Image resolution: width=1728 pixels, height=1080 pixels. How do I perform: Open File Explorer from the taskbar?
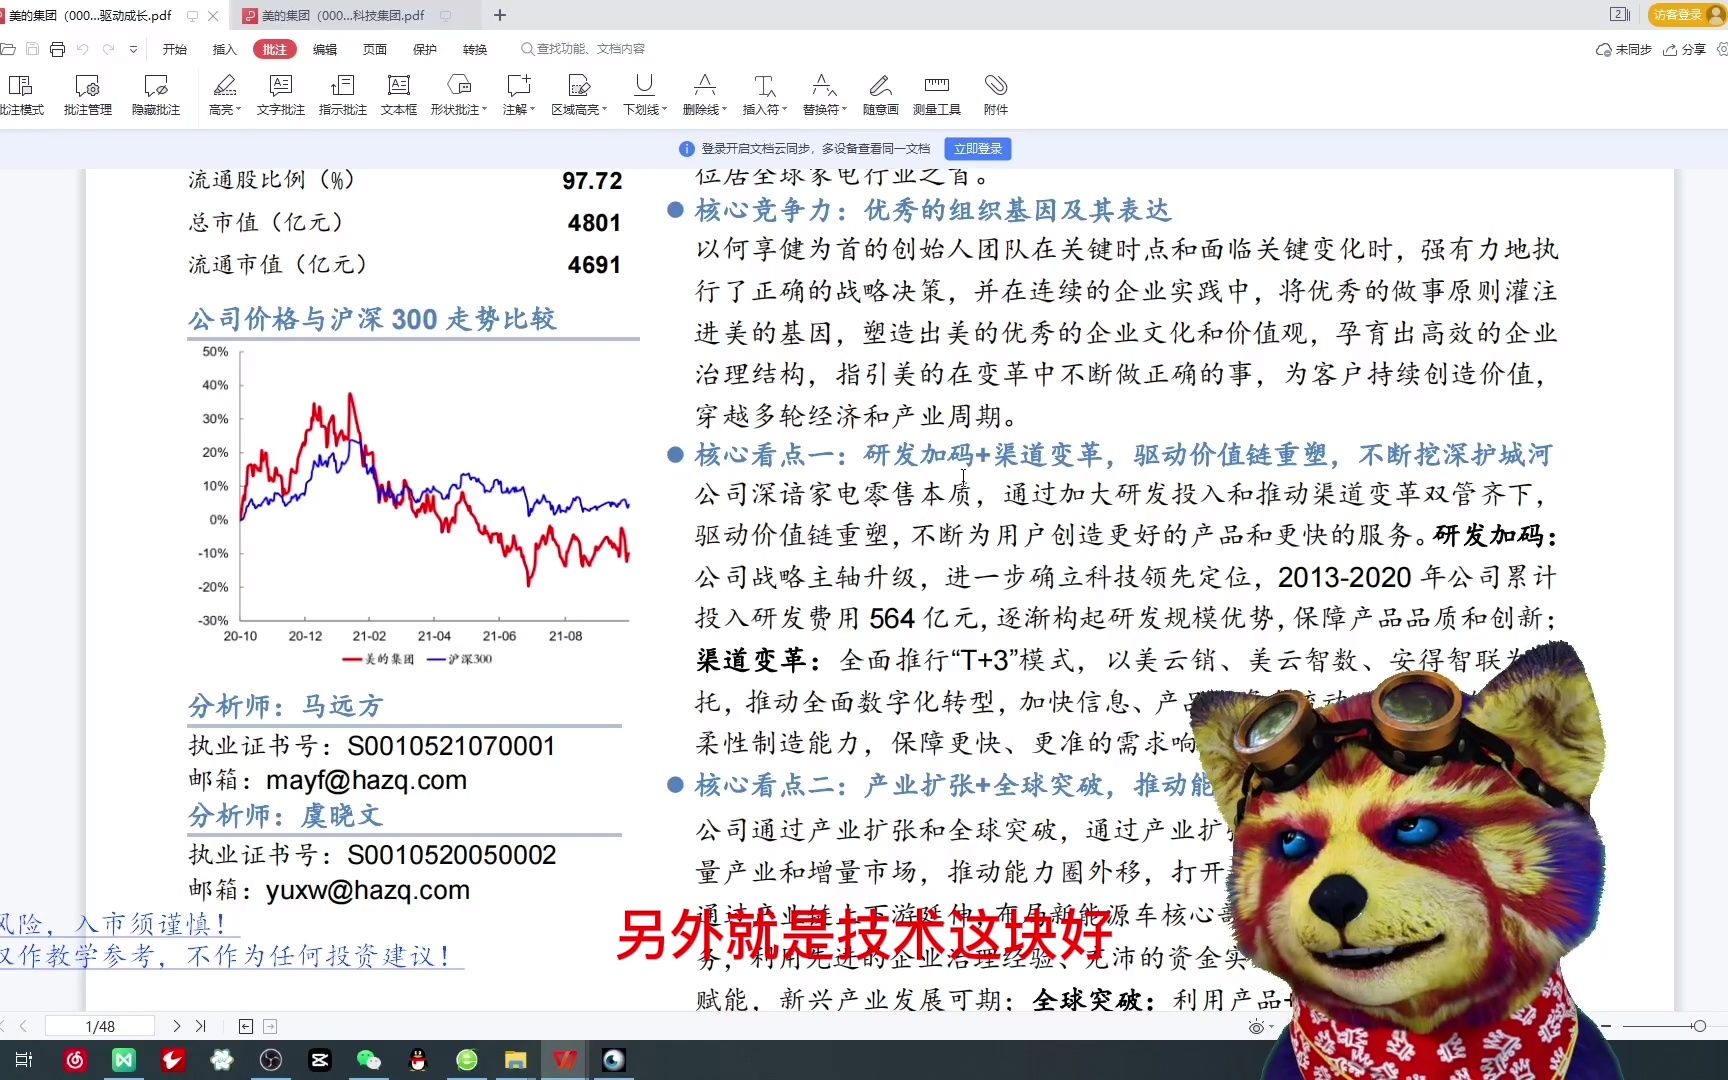516,1060
